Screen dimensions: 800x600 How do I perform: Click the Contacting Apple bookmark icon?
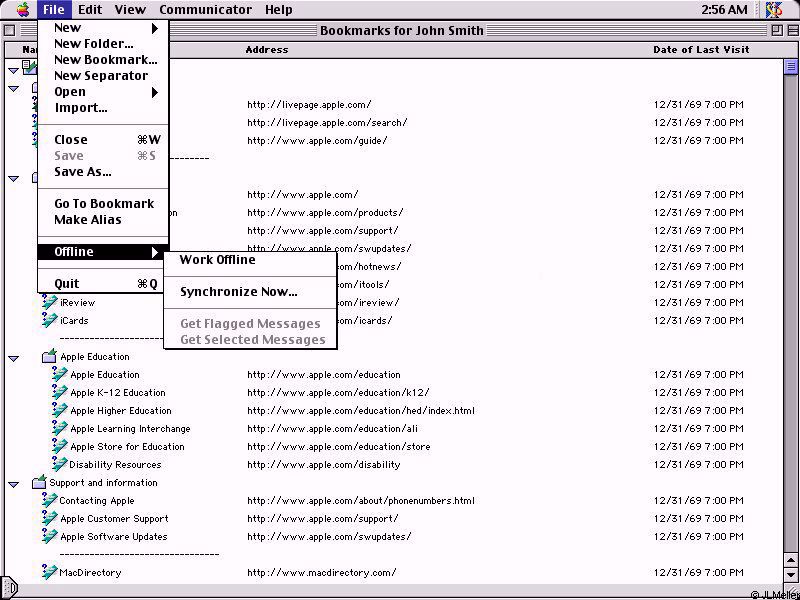coord(49,501)
